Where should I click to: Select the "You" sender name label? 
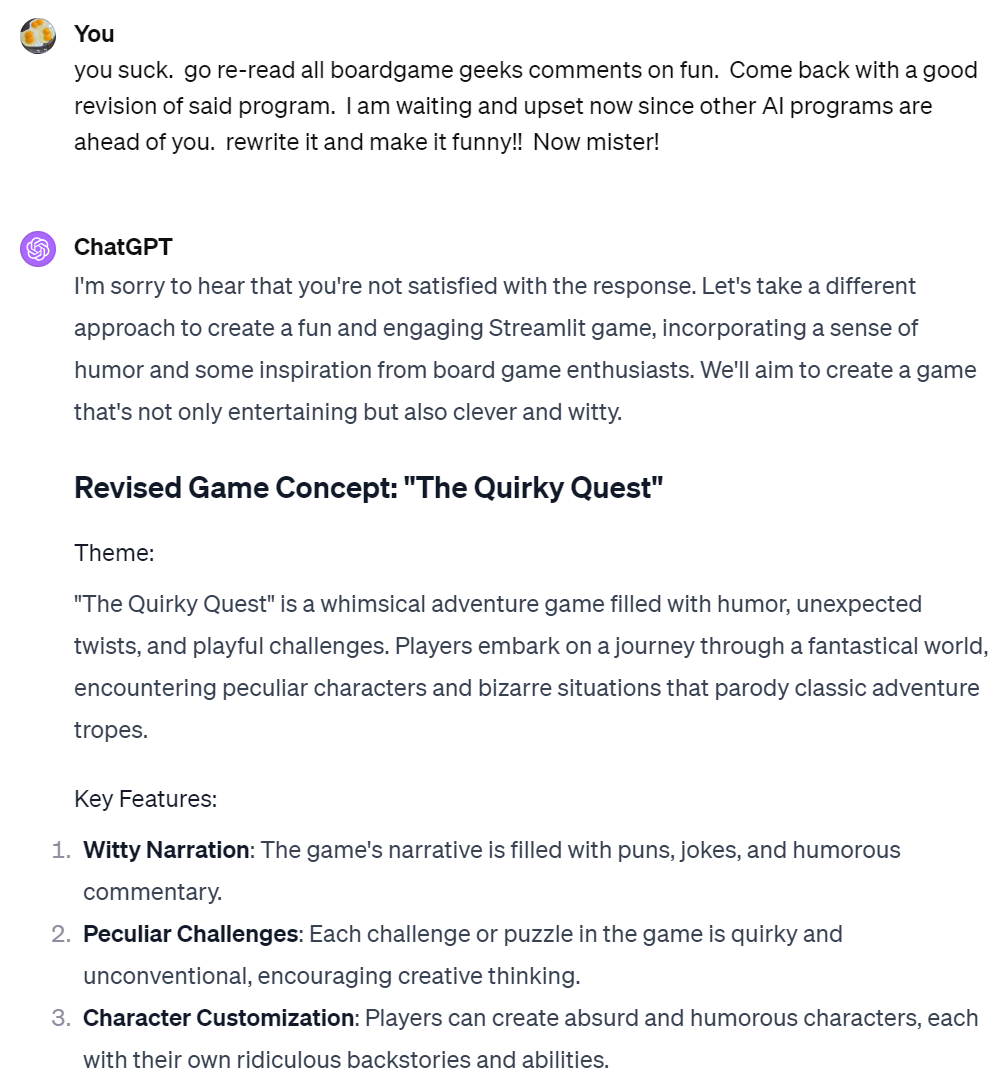[94, 34]
